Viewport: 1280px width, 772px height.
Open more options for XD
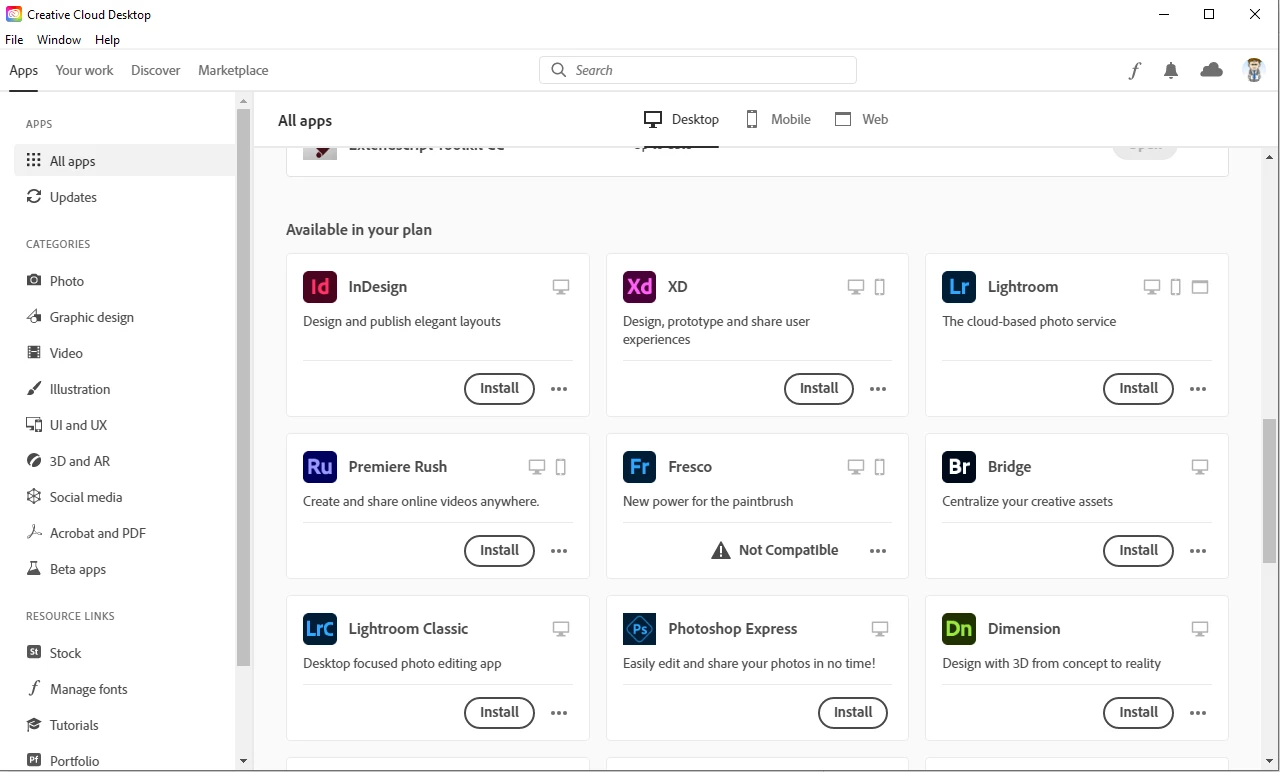point(878,389)
